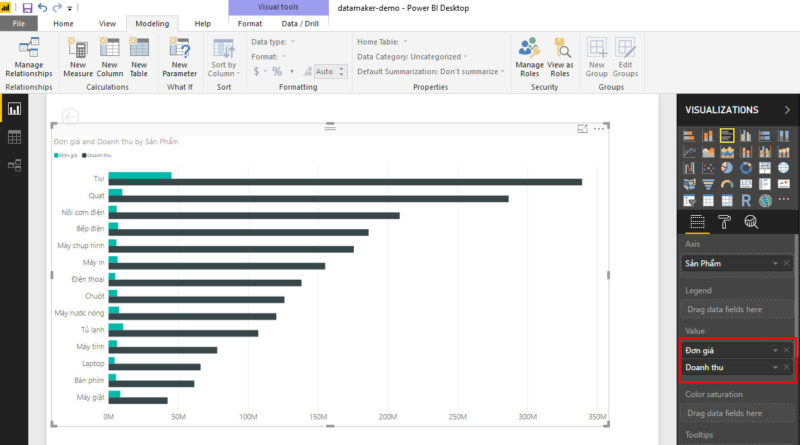Remove Doanh thu field from Value
The image size is (800, 445).
tap(786, 367)
